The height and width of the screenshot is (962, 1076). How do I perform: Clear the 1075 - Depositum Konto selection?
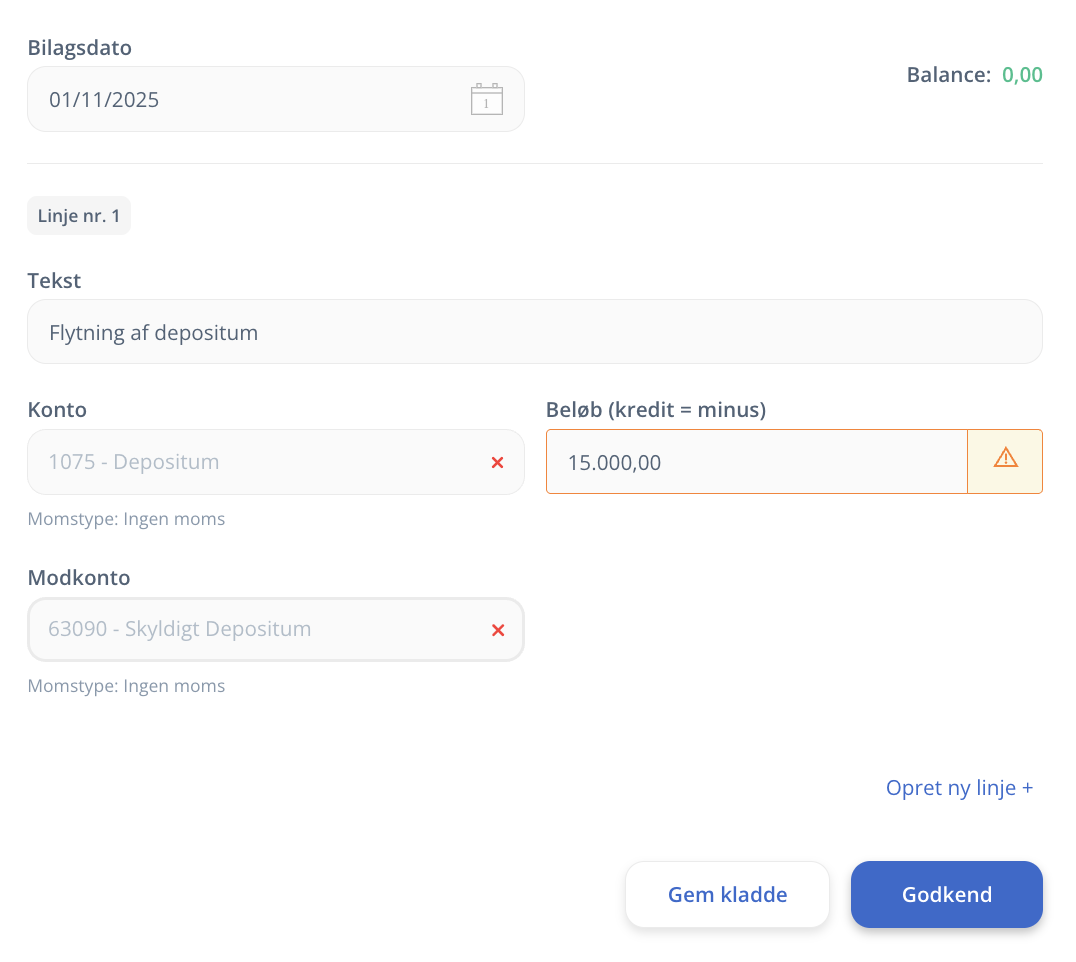point(497,462)
